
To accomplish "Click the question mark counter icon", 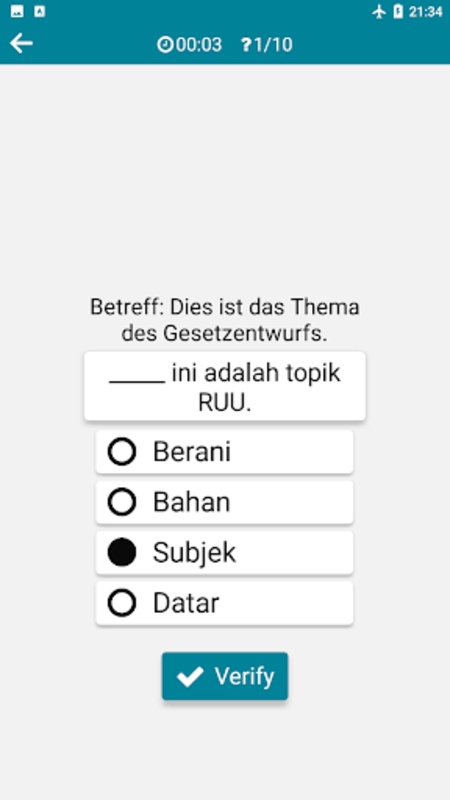I will pyautogui.click(x=247, y=45).
